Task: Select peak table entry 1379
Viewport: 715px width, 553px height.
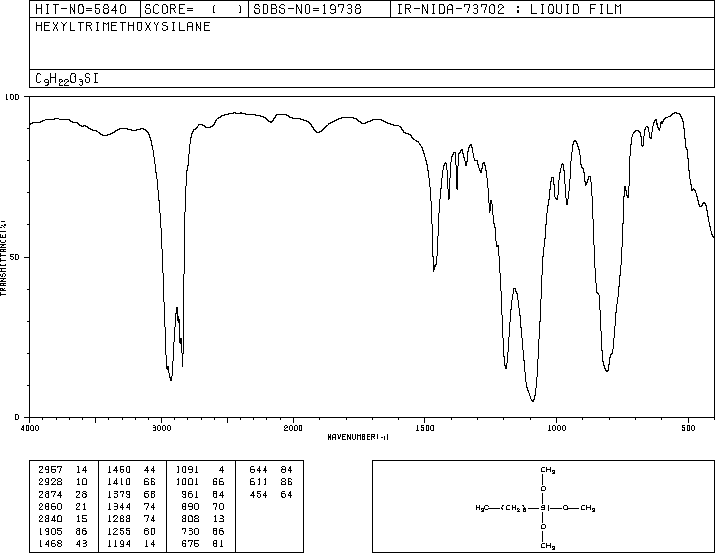Action: point(119,495)
